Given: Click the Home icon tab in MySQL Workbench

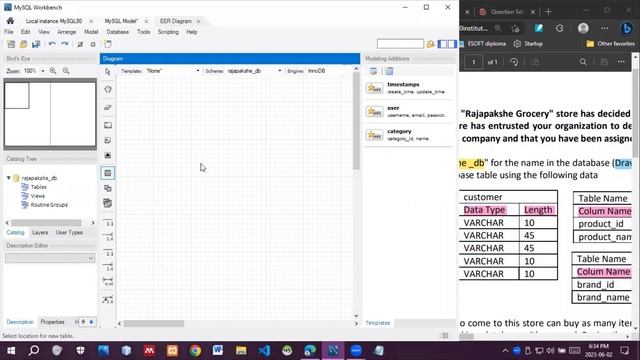Looking at the screenshot, I should tap(11, 21).
